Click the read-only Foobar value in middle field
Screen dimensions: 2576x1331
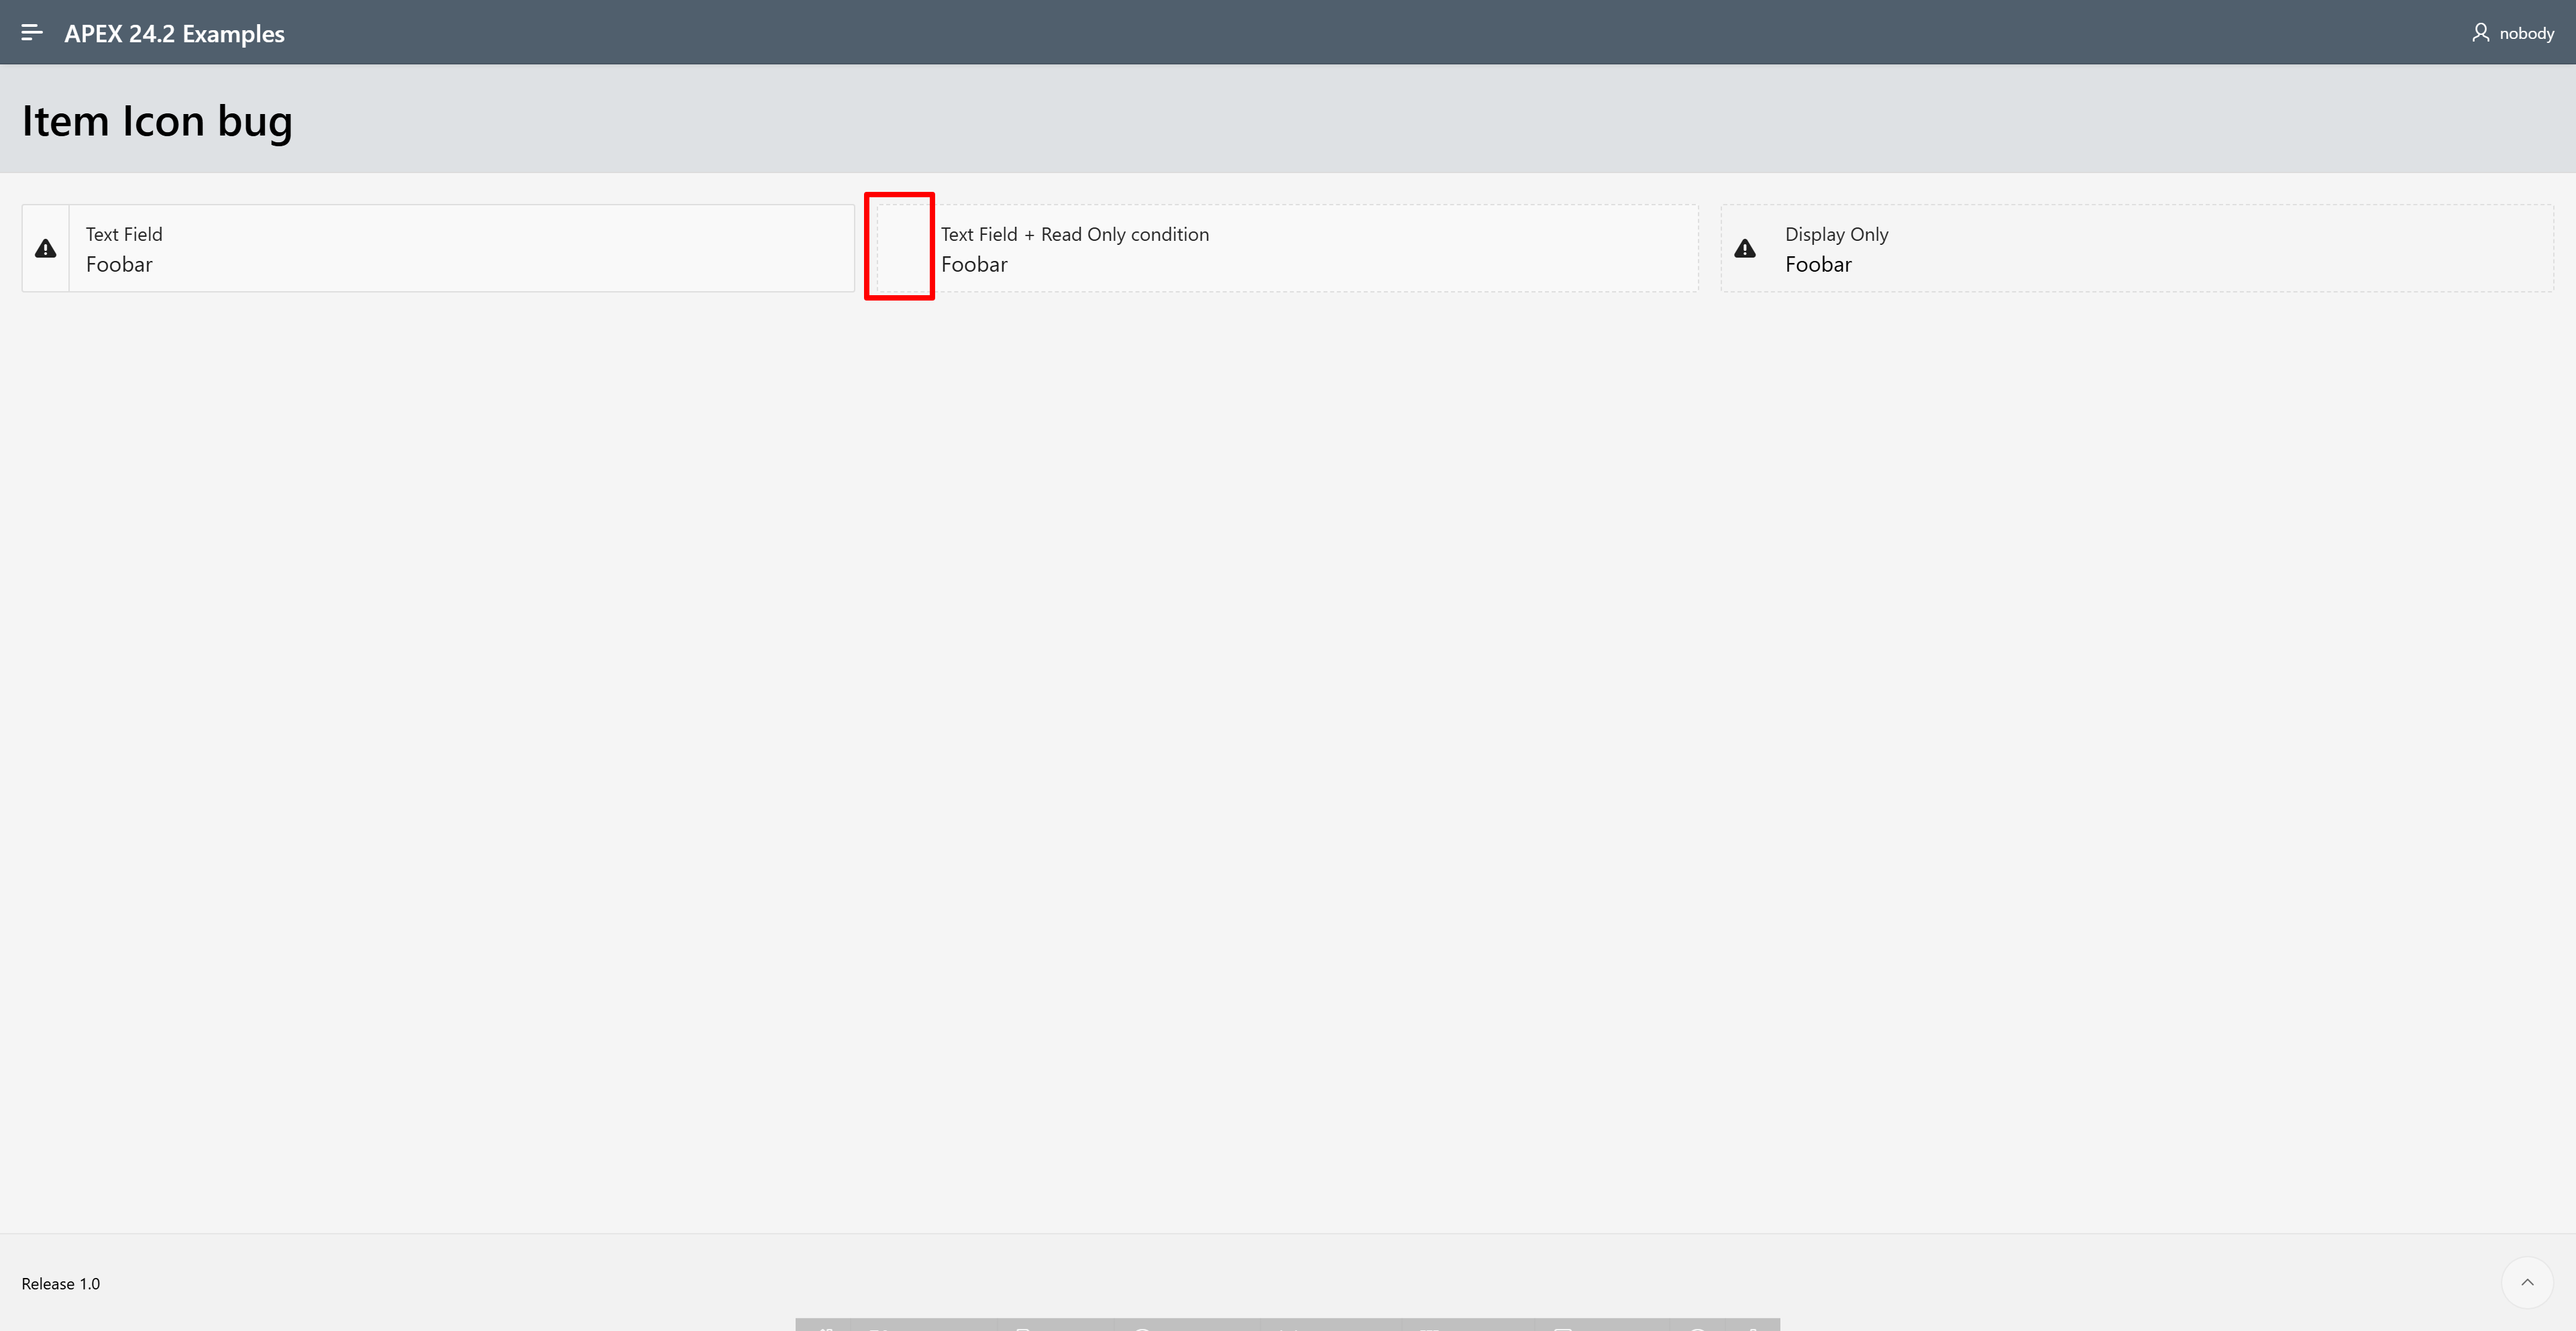pos(974,265)
